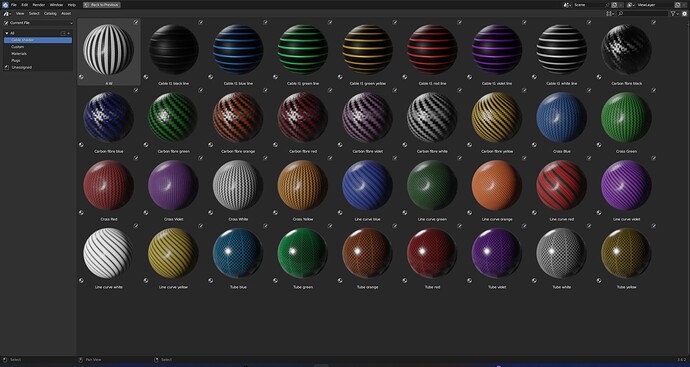The width and height of the screenshot is (690, 367).
Task: Open the ViewLayer browse dropdown icon
Action: click(631, 5)
